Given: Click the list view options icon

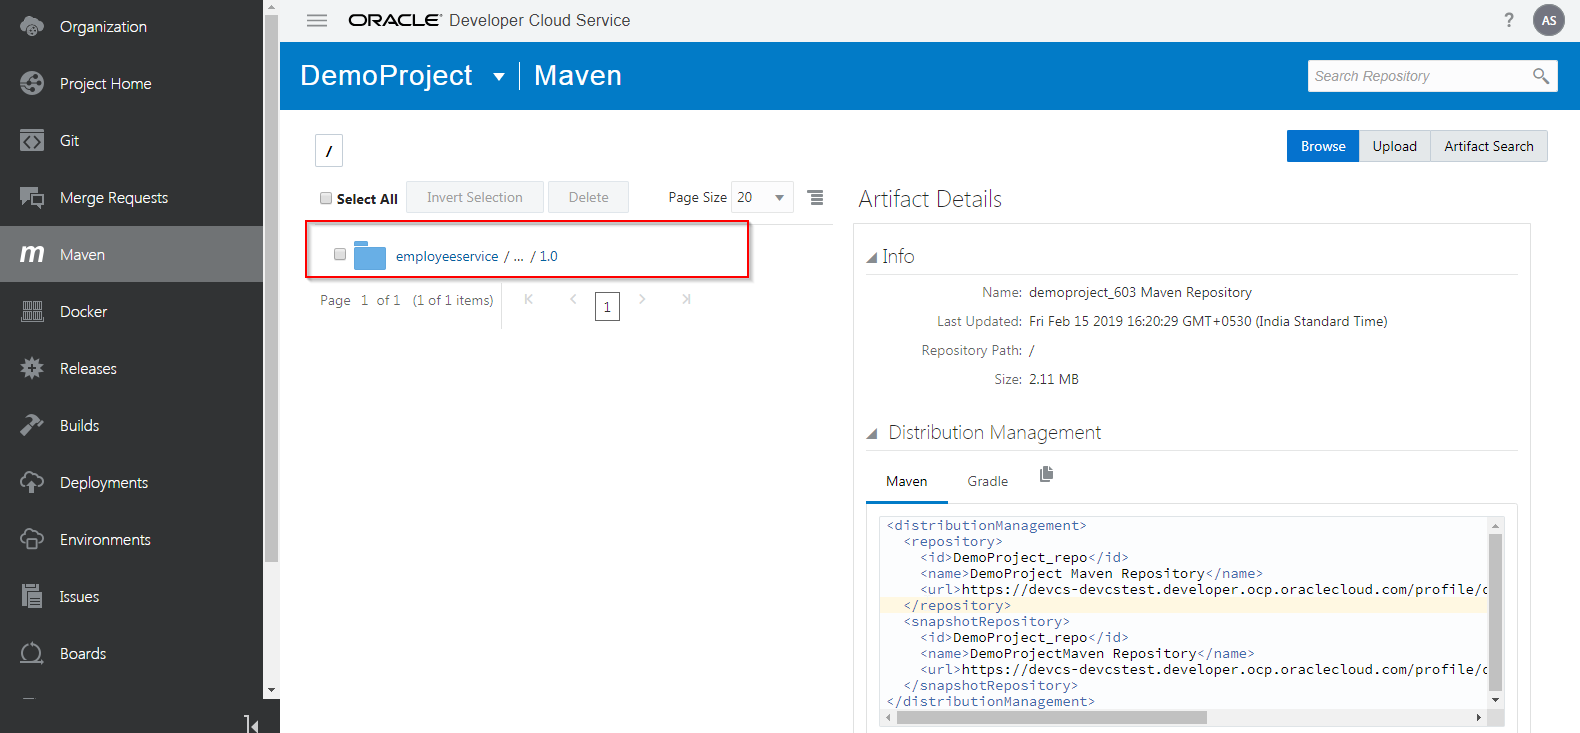Looking at the screenshot, I should (816, 197).
